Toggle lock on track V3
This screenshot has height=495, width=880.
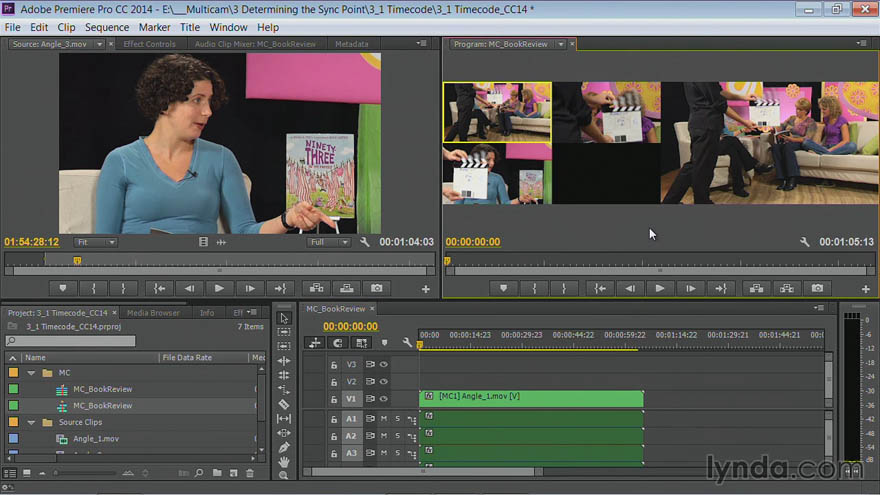[x=334, y=365]
